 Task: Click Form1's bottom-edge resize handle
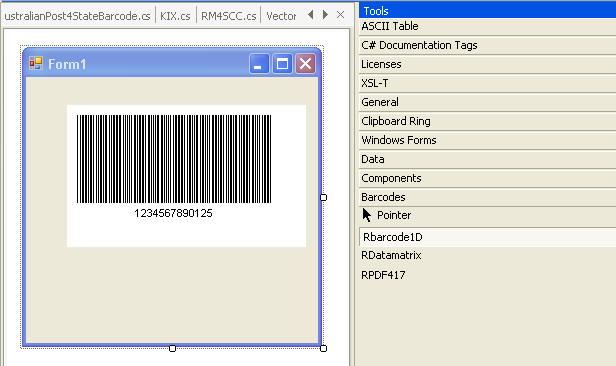(x=172, y=348)
